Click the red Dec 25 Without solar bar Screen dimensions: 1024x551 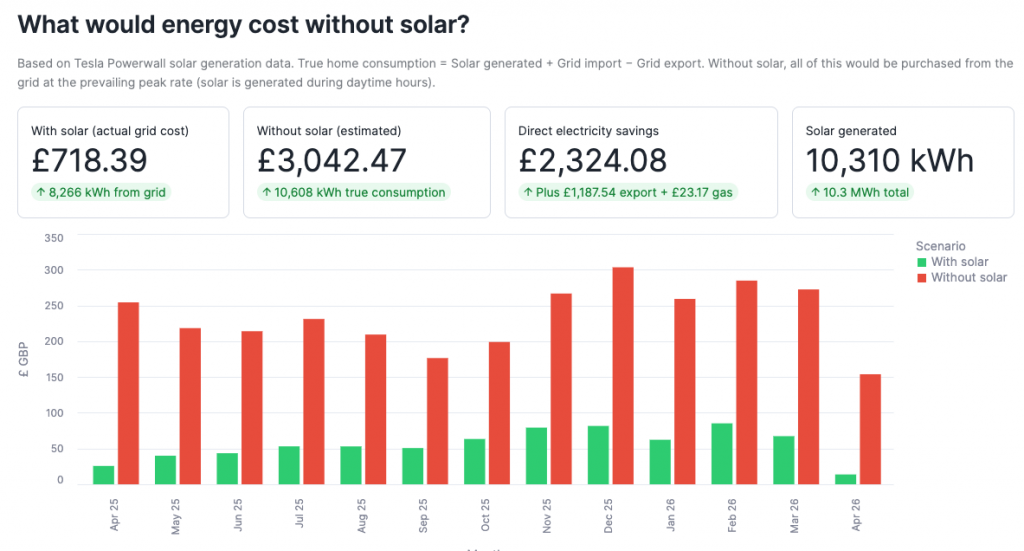[x=622, y=375]
